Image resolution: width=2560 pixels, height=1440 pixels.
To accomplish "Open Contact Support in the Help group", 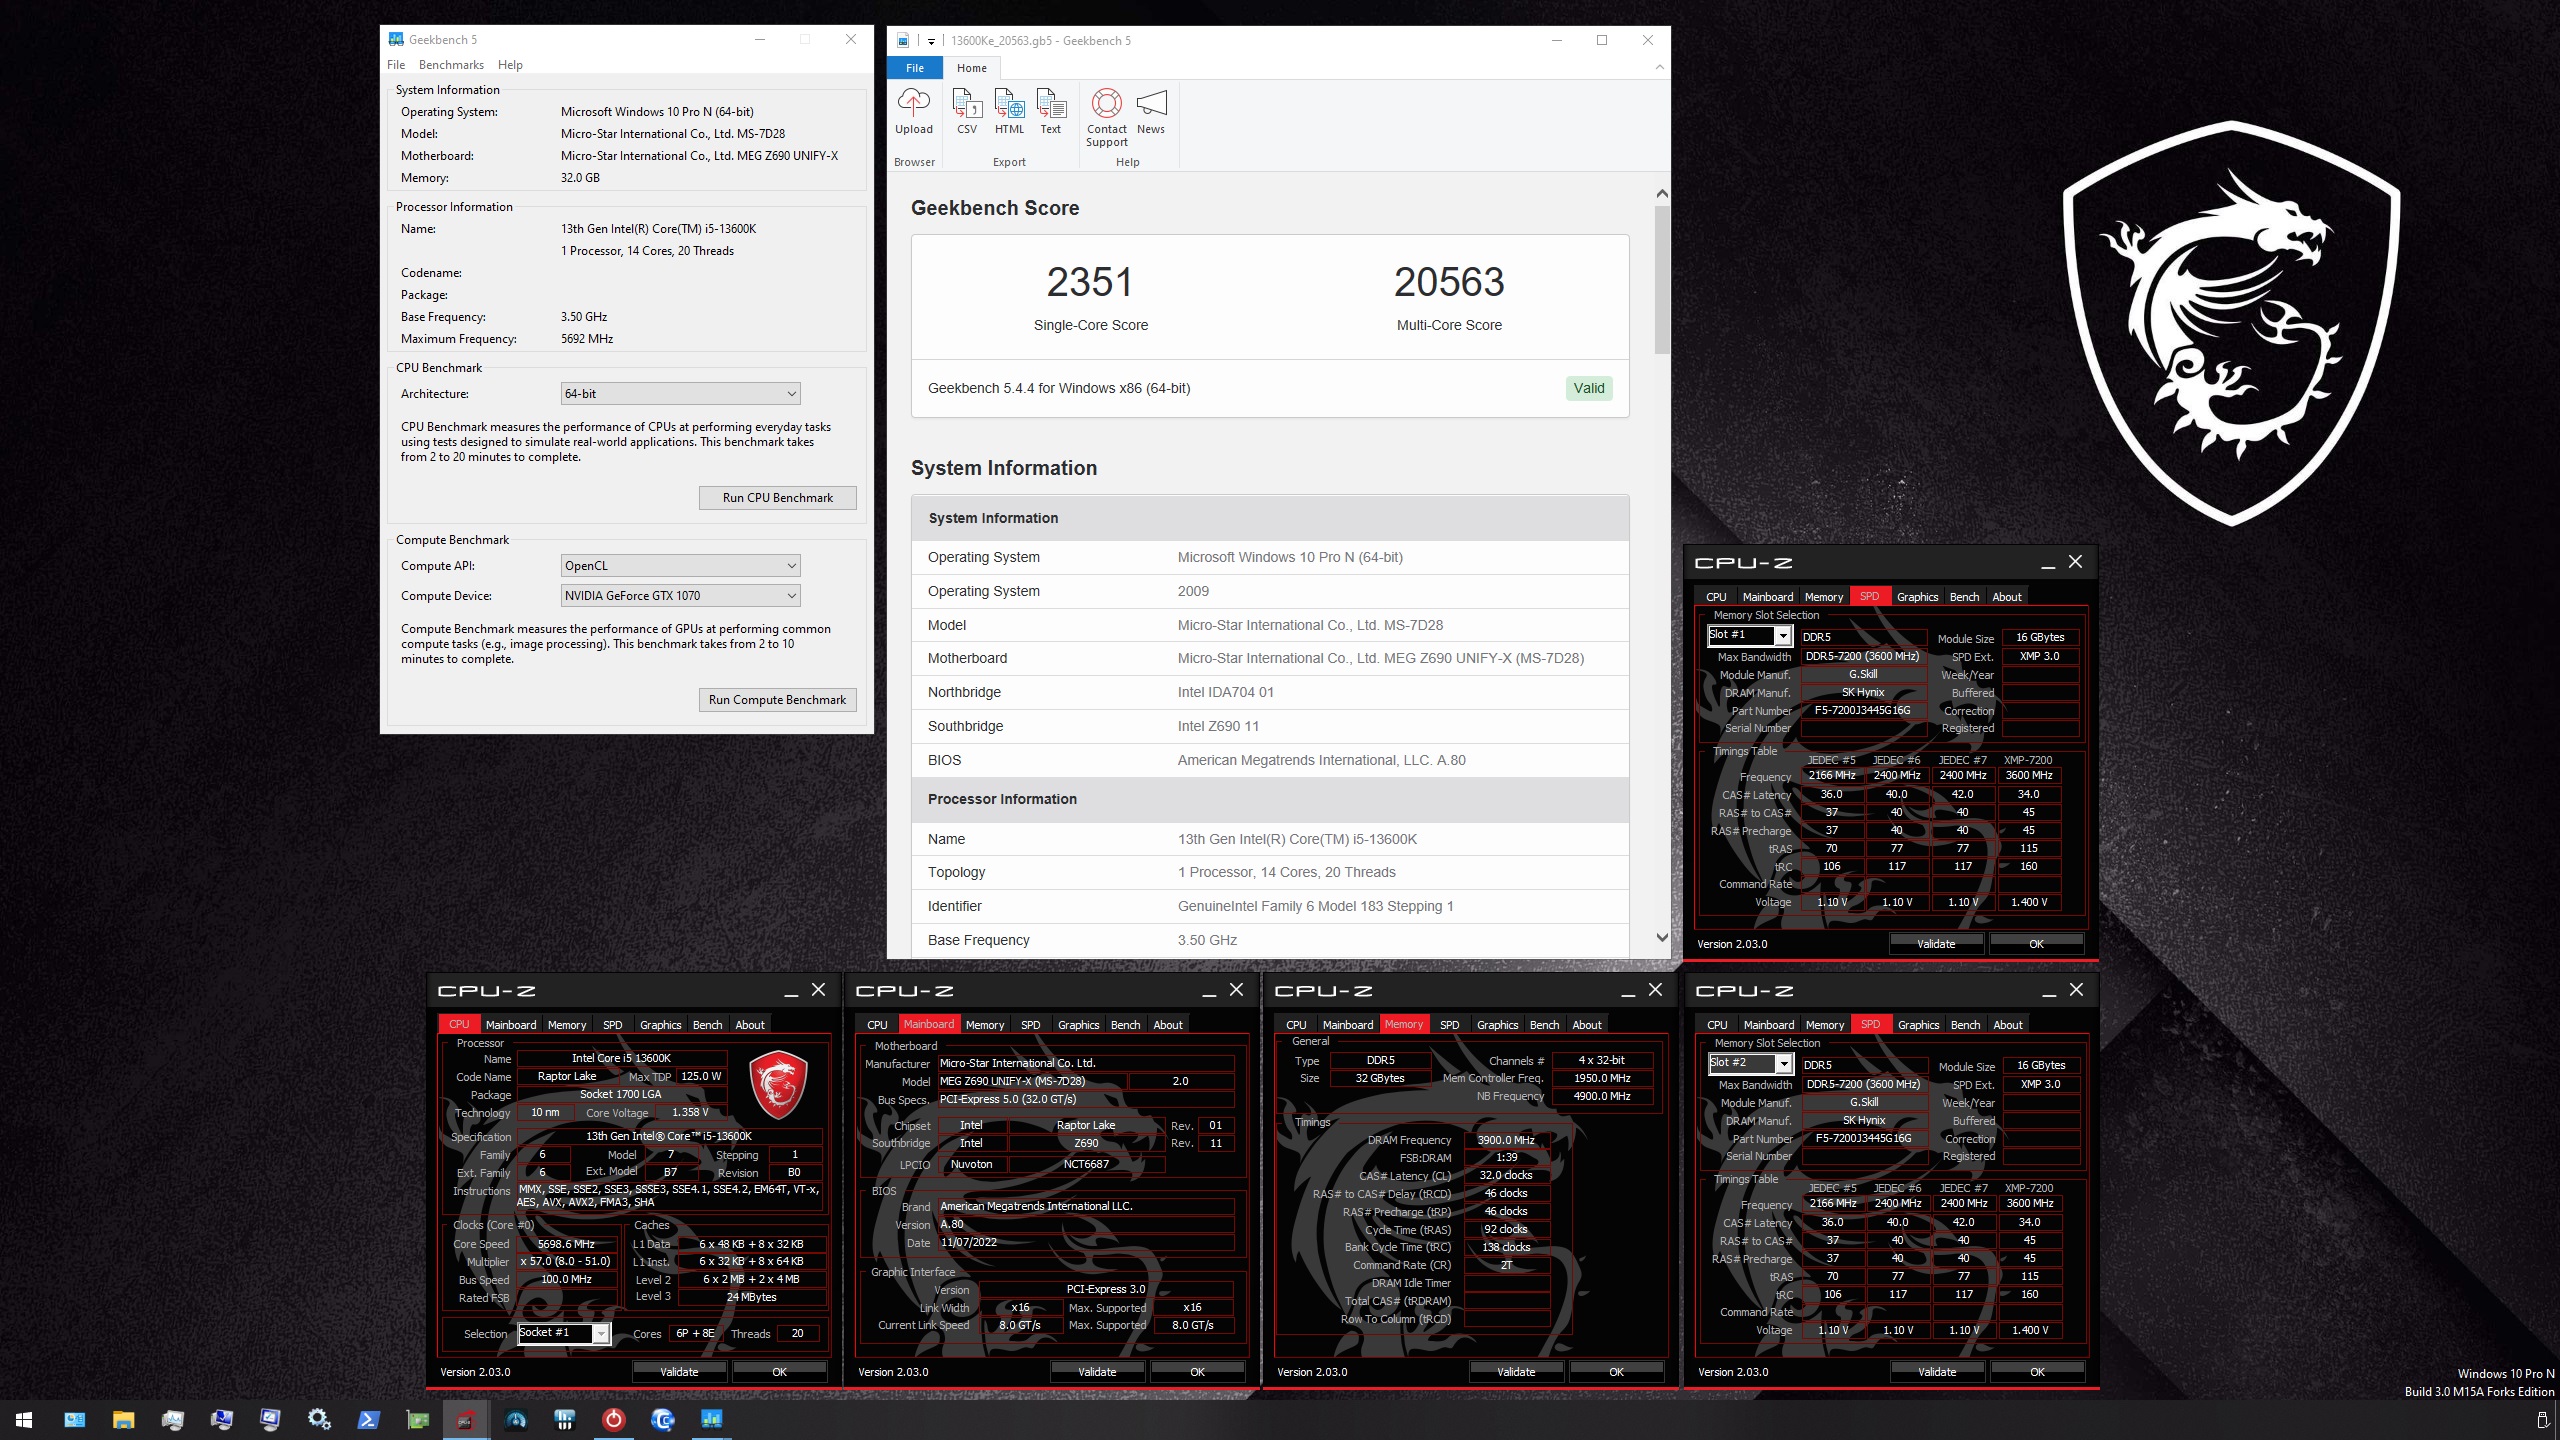I will [1106, 118].
